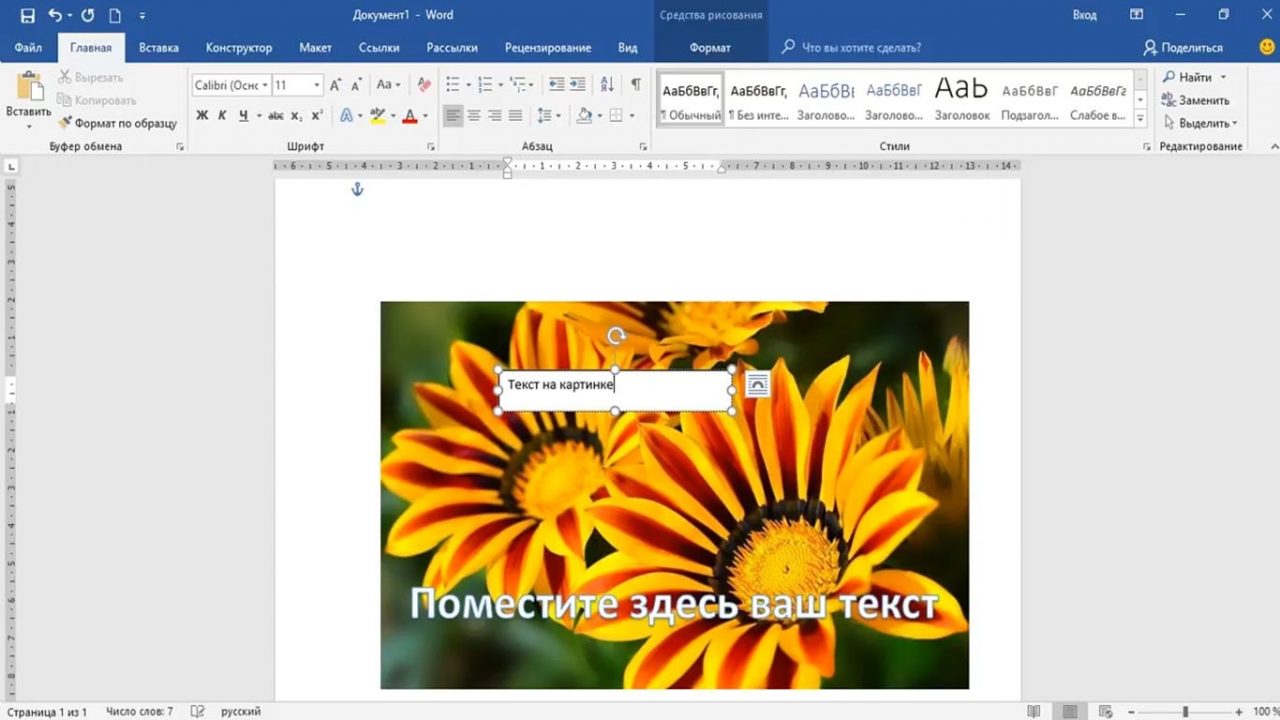Sort text with the A-Z sort icon
The image size is (1280, 720).
(x=607, y=85)
